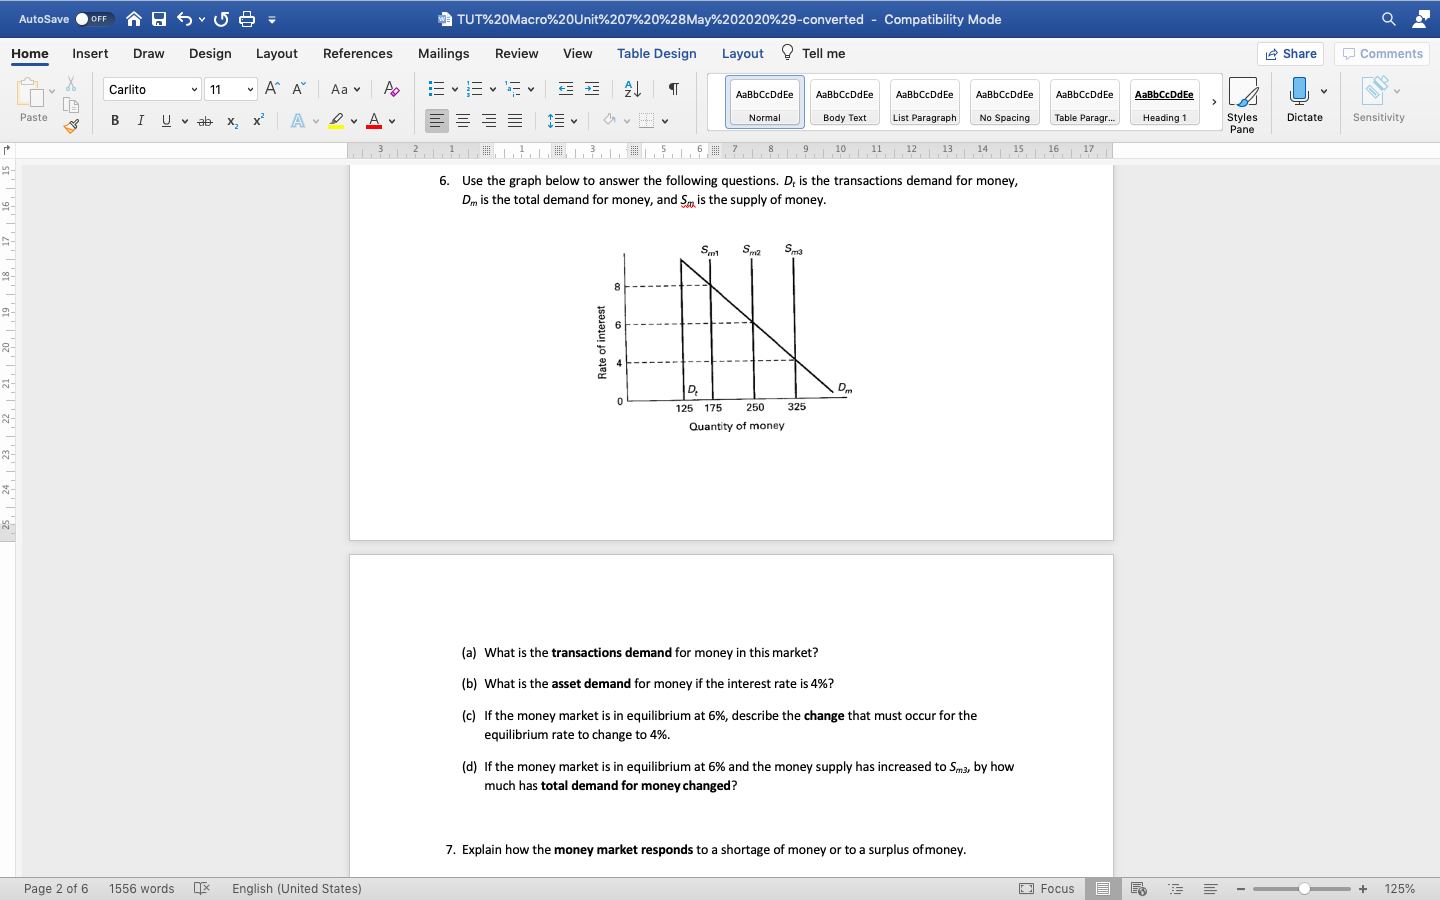Increase font size with the large A
1440x900 pixels.
coord(272,89)
